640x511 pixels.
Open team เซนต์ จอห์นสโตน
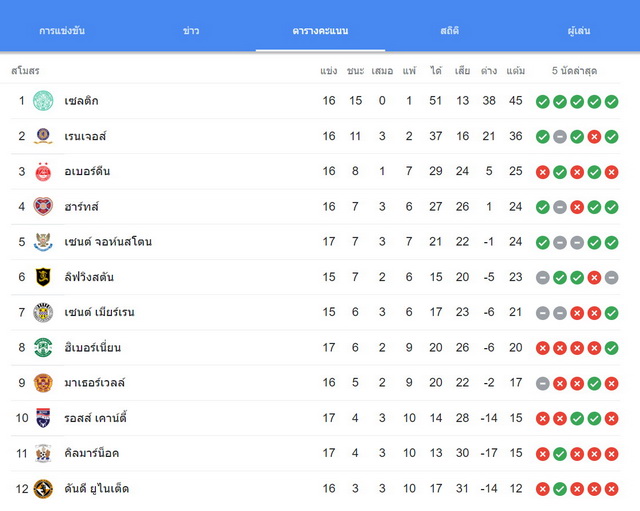pos(108,242)
